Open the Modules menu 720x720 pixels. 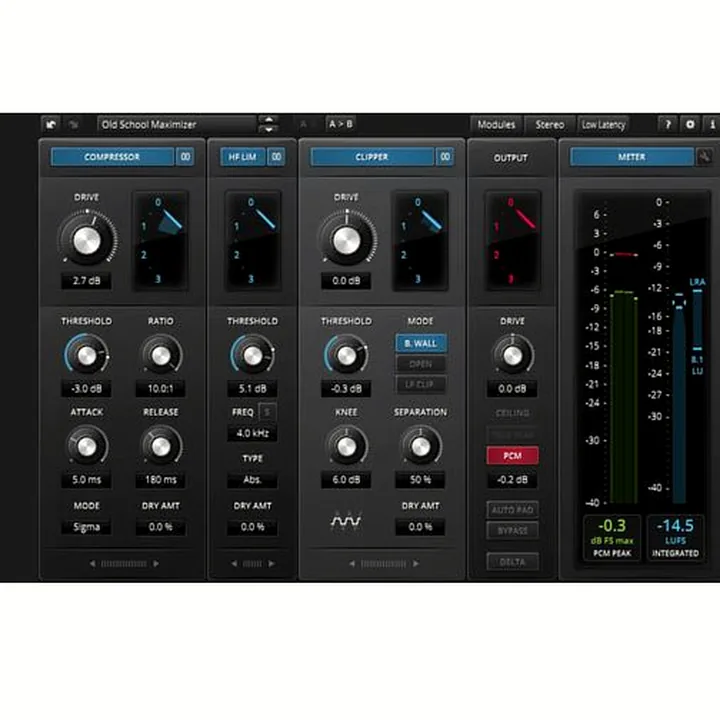coord(496,124)
